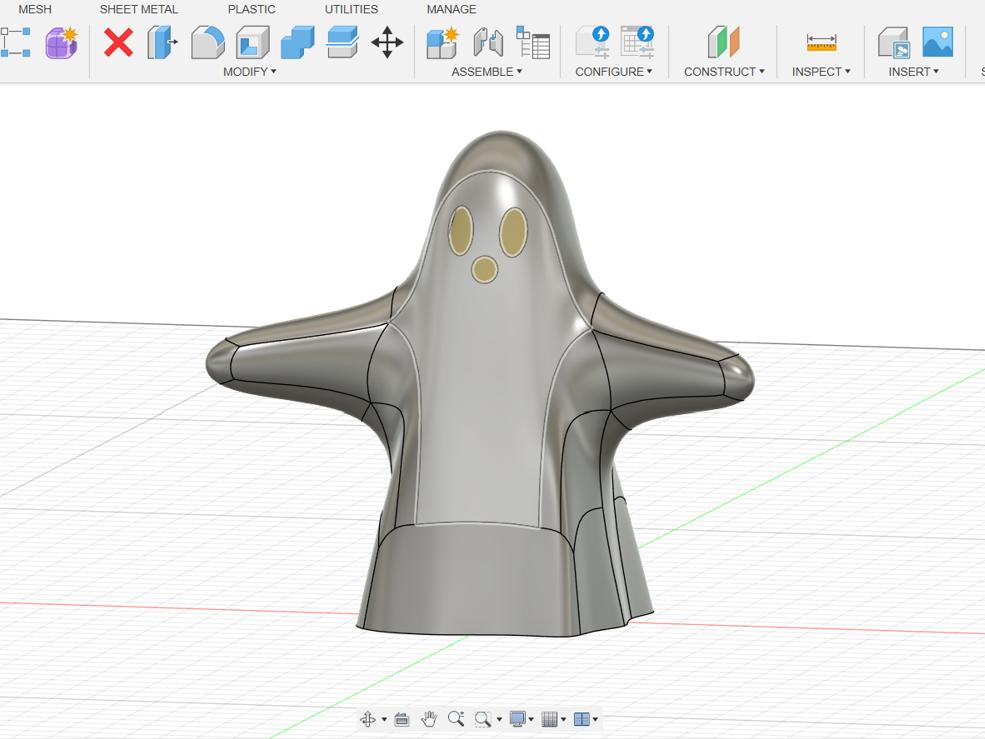Switch to the SHEET METAL tab
Image resolution: width=985 pixels, height=739 pixels.
139,9
